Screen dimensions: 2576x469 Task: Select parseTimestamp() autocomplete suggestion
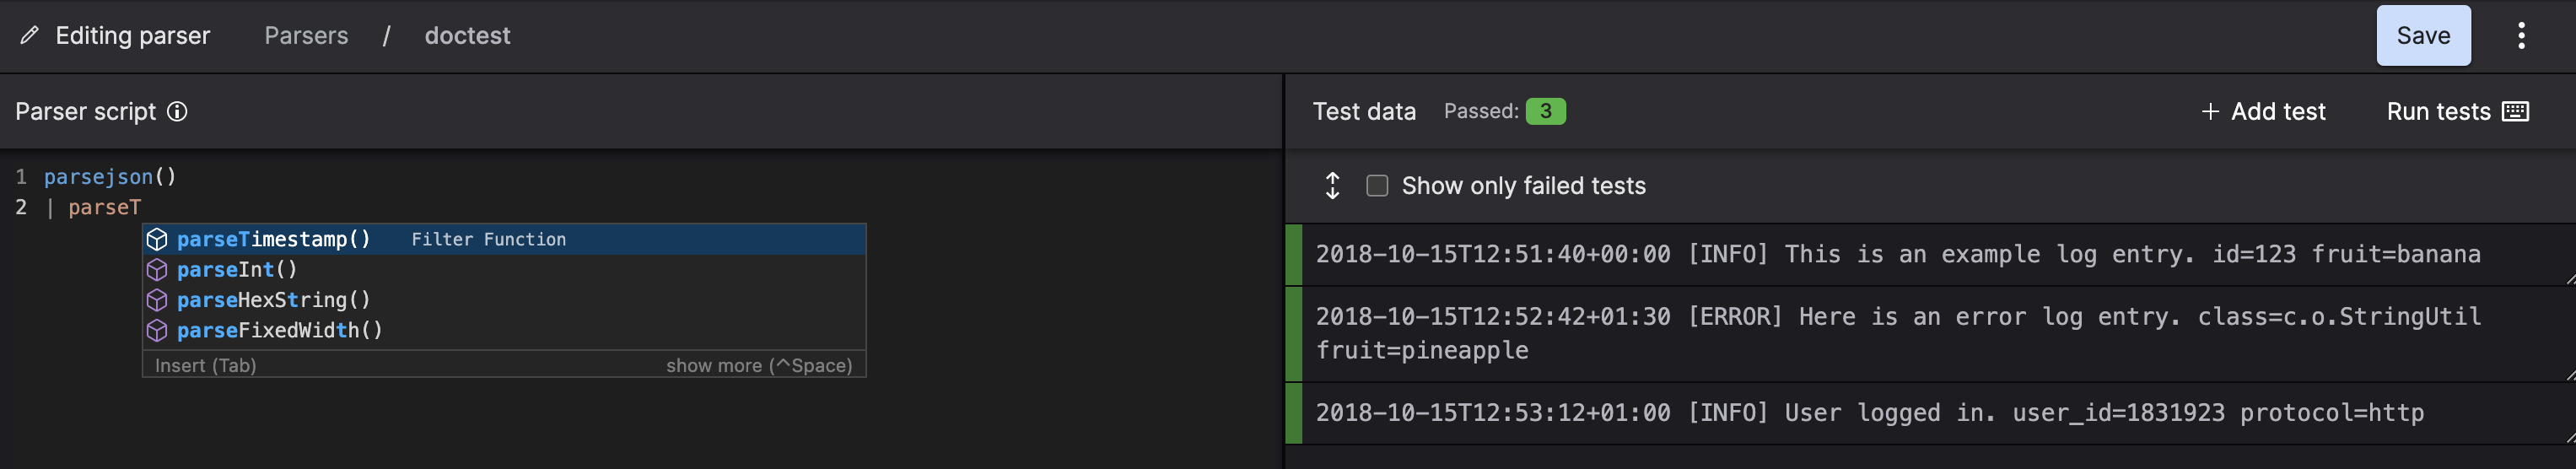[x=273, y=240]
